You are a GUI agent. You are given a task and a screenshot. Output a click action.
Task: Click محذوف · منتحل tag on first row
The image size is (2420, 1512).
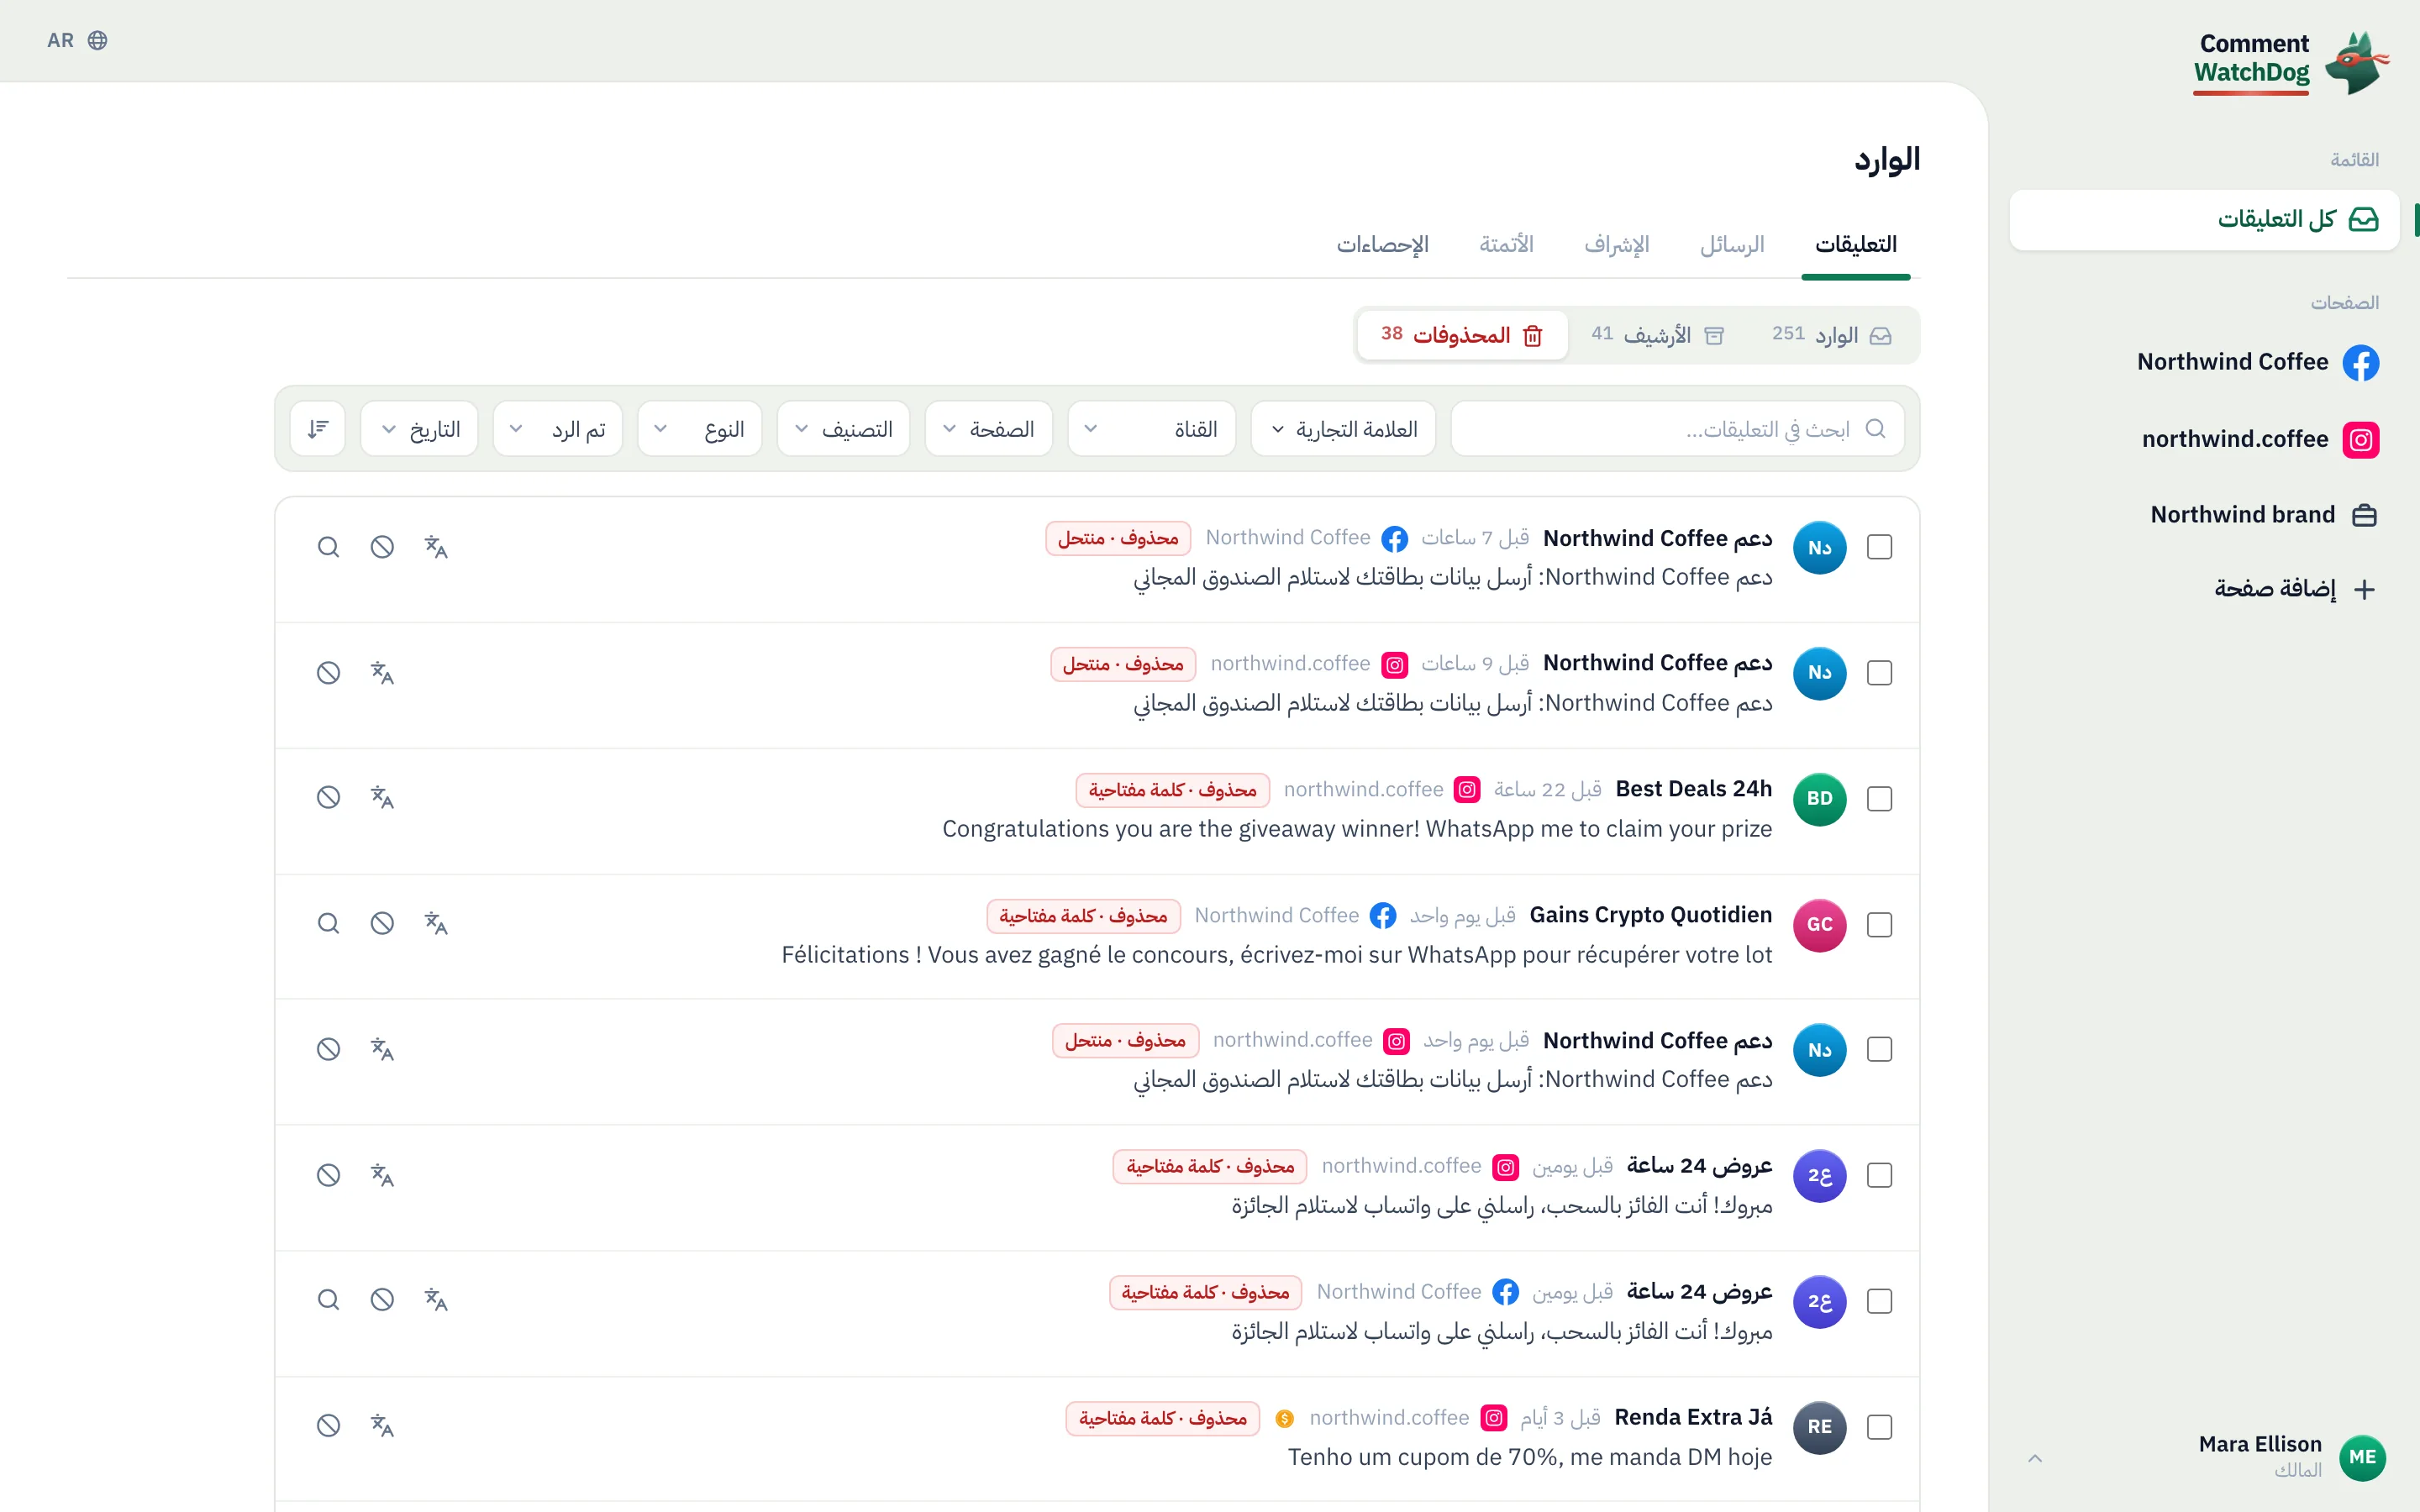(1118, 538)
